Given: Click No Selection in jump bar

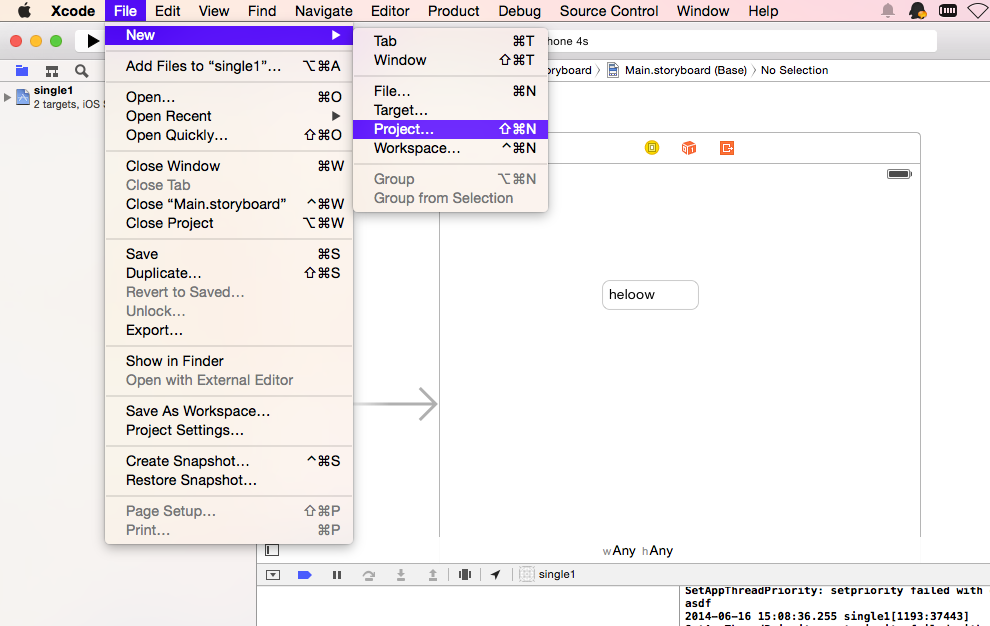Looking at the screenshot, I should 794,70.
